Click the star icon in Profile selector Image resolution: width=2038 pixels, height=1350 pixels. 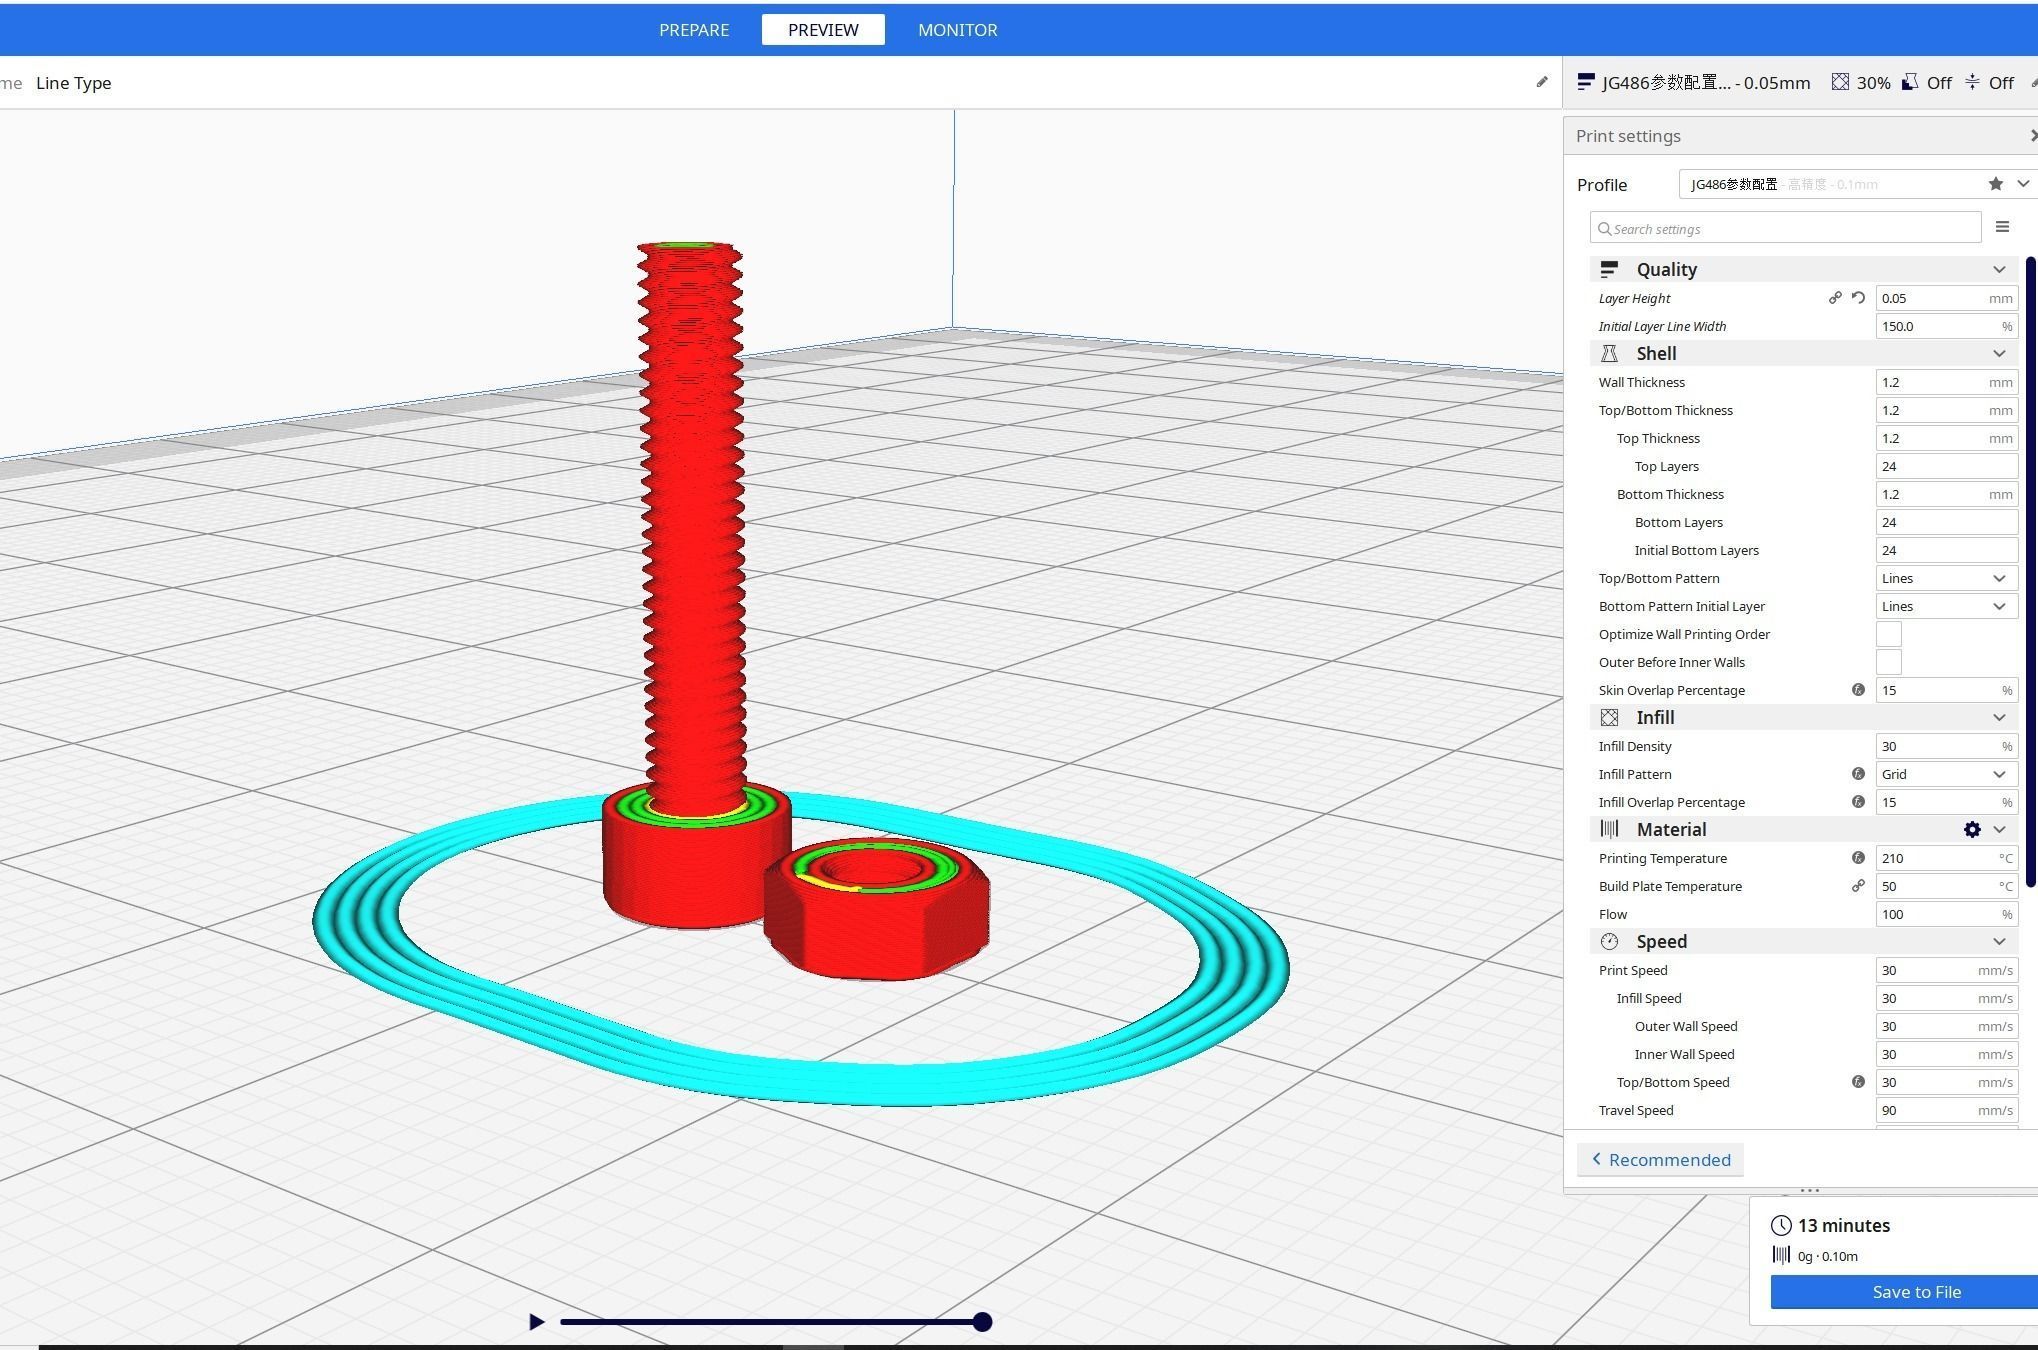coord(1995,184)
